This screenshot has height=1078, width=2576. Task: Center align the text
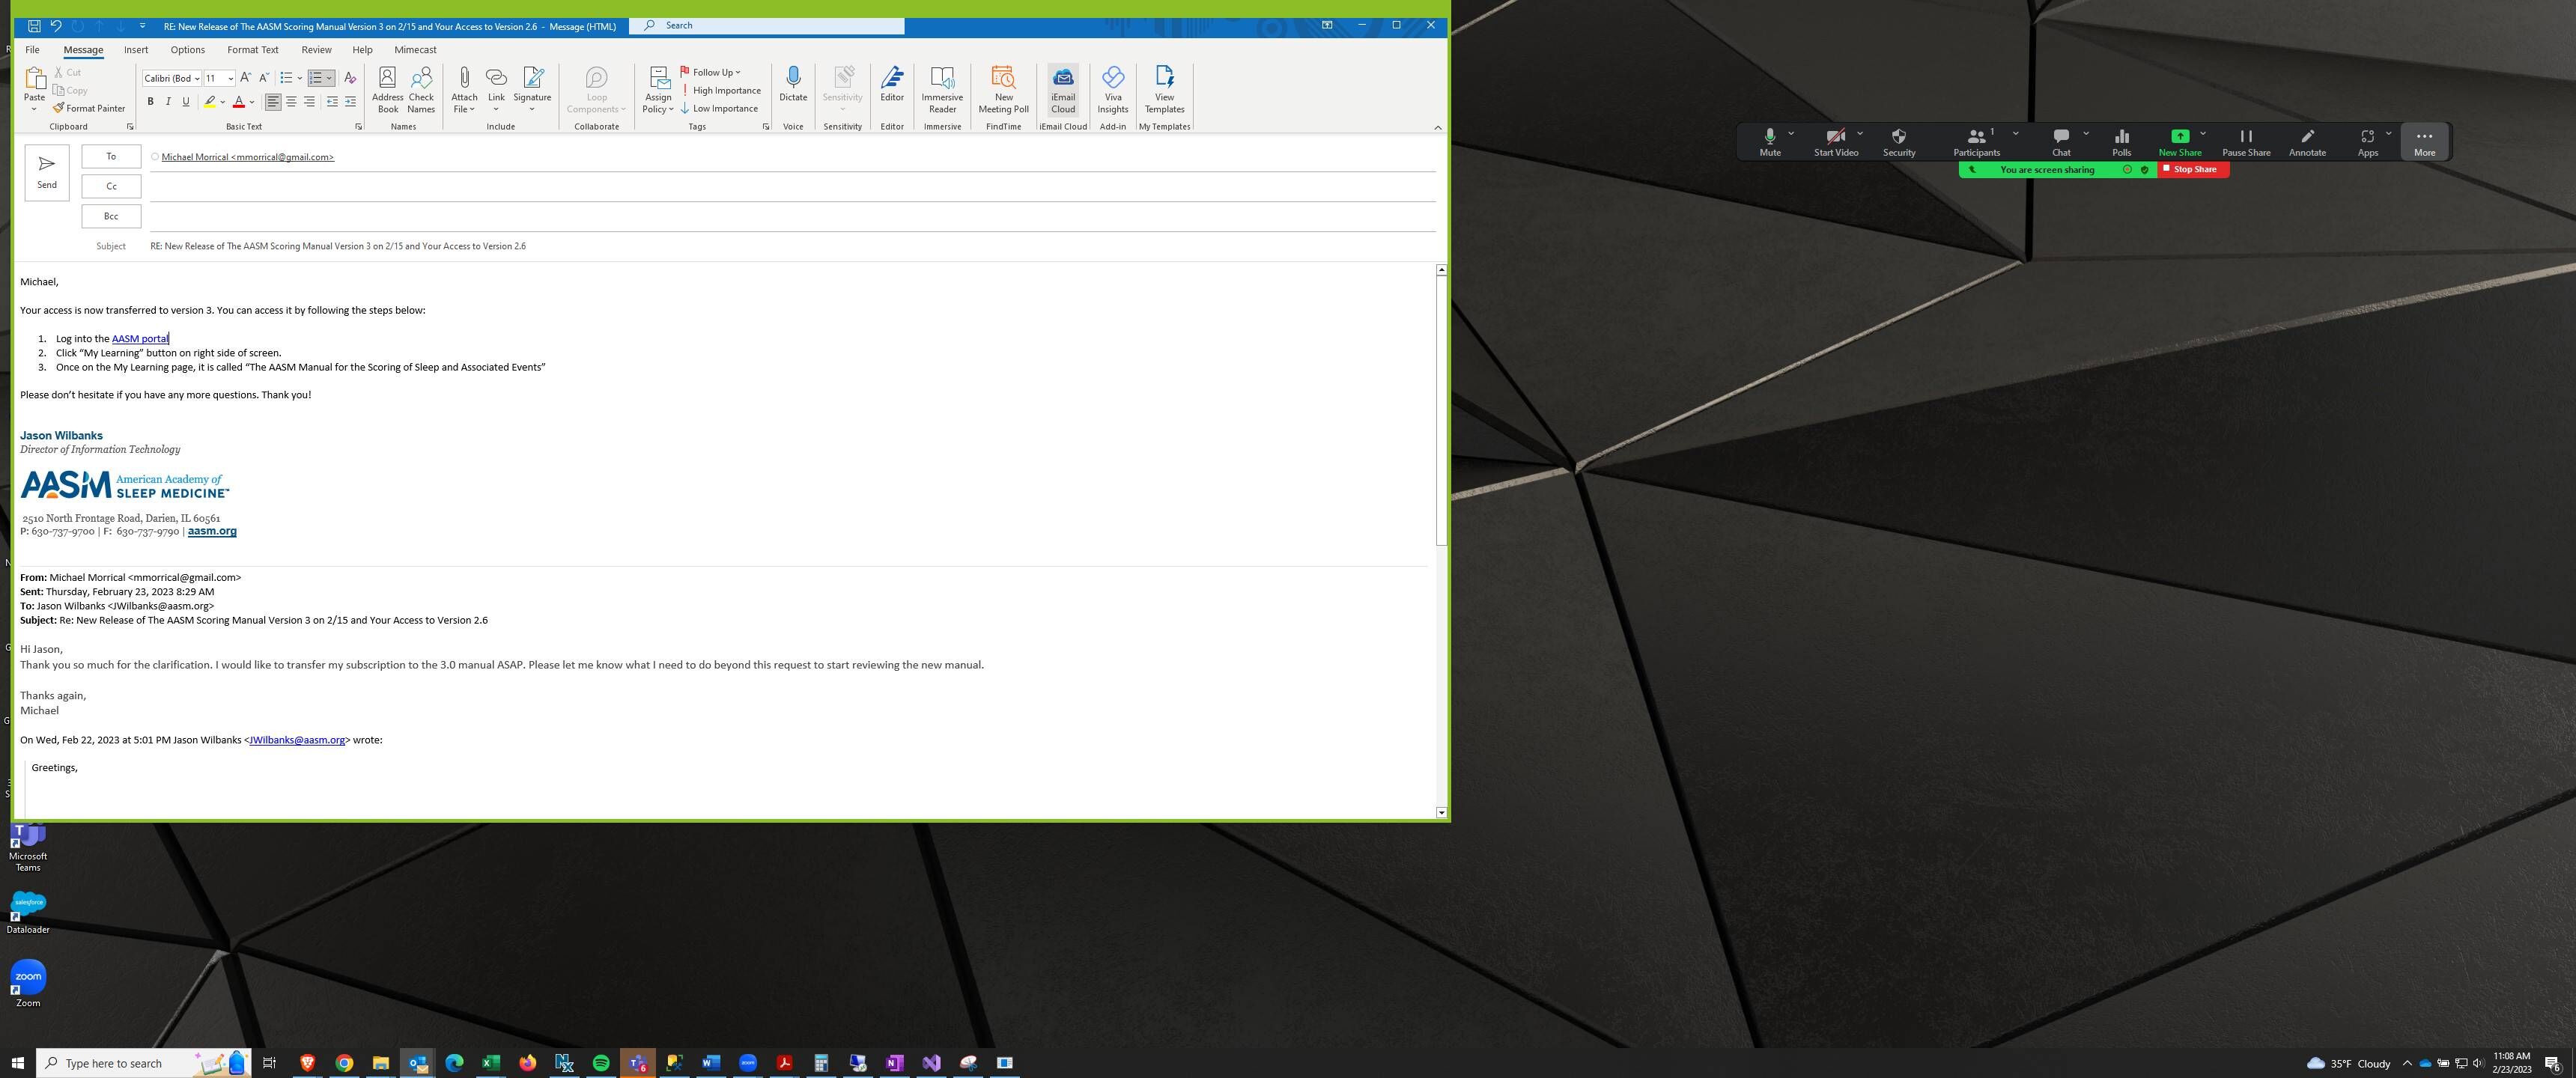click(291, 102)
